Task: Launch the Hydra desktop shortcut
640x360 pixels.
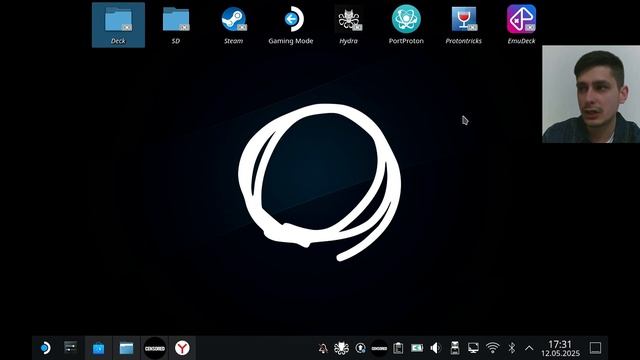Action: tap(349, 24)
